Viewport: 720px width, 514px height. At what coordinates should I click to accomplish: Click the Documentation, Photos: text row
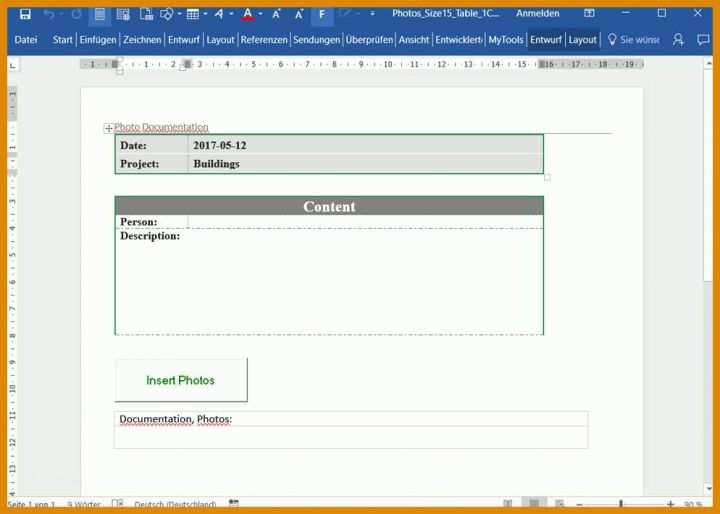[x=351, y=419]
